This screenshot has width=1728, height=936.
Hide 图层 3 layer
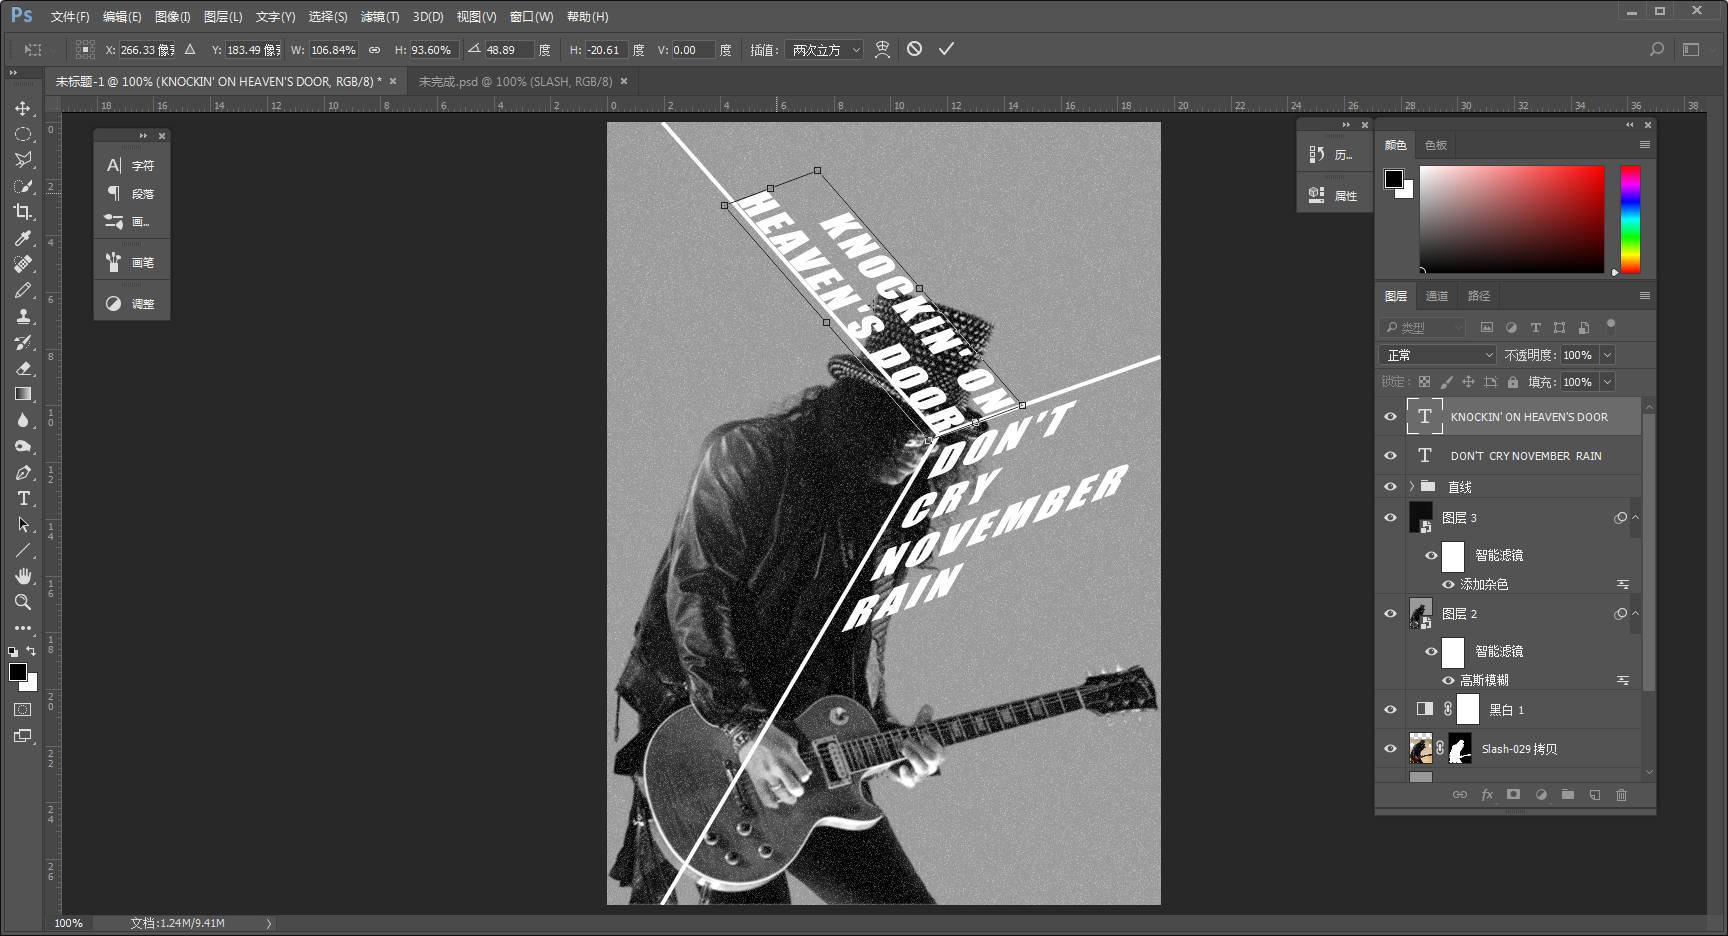1390,517
